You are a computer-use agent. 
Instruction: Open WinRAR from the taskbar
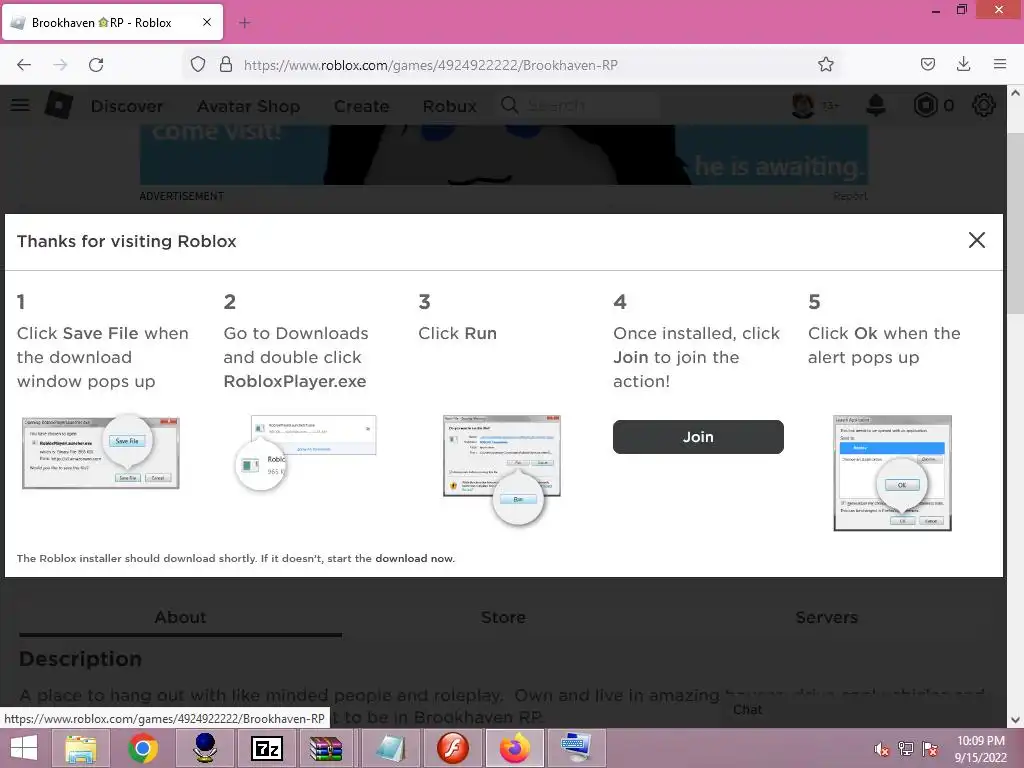click(326, 749)
